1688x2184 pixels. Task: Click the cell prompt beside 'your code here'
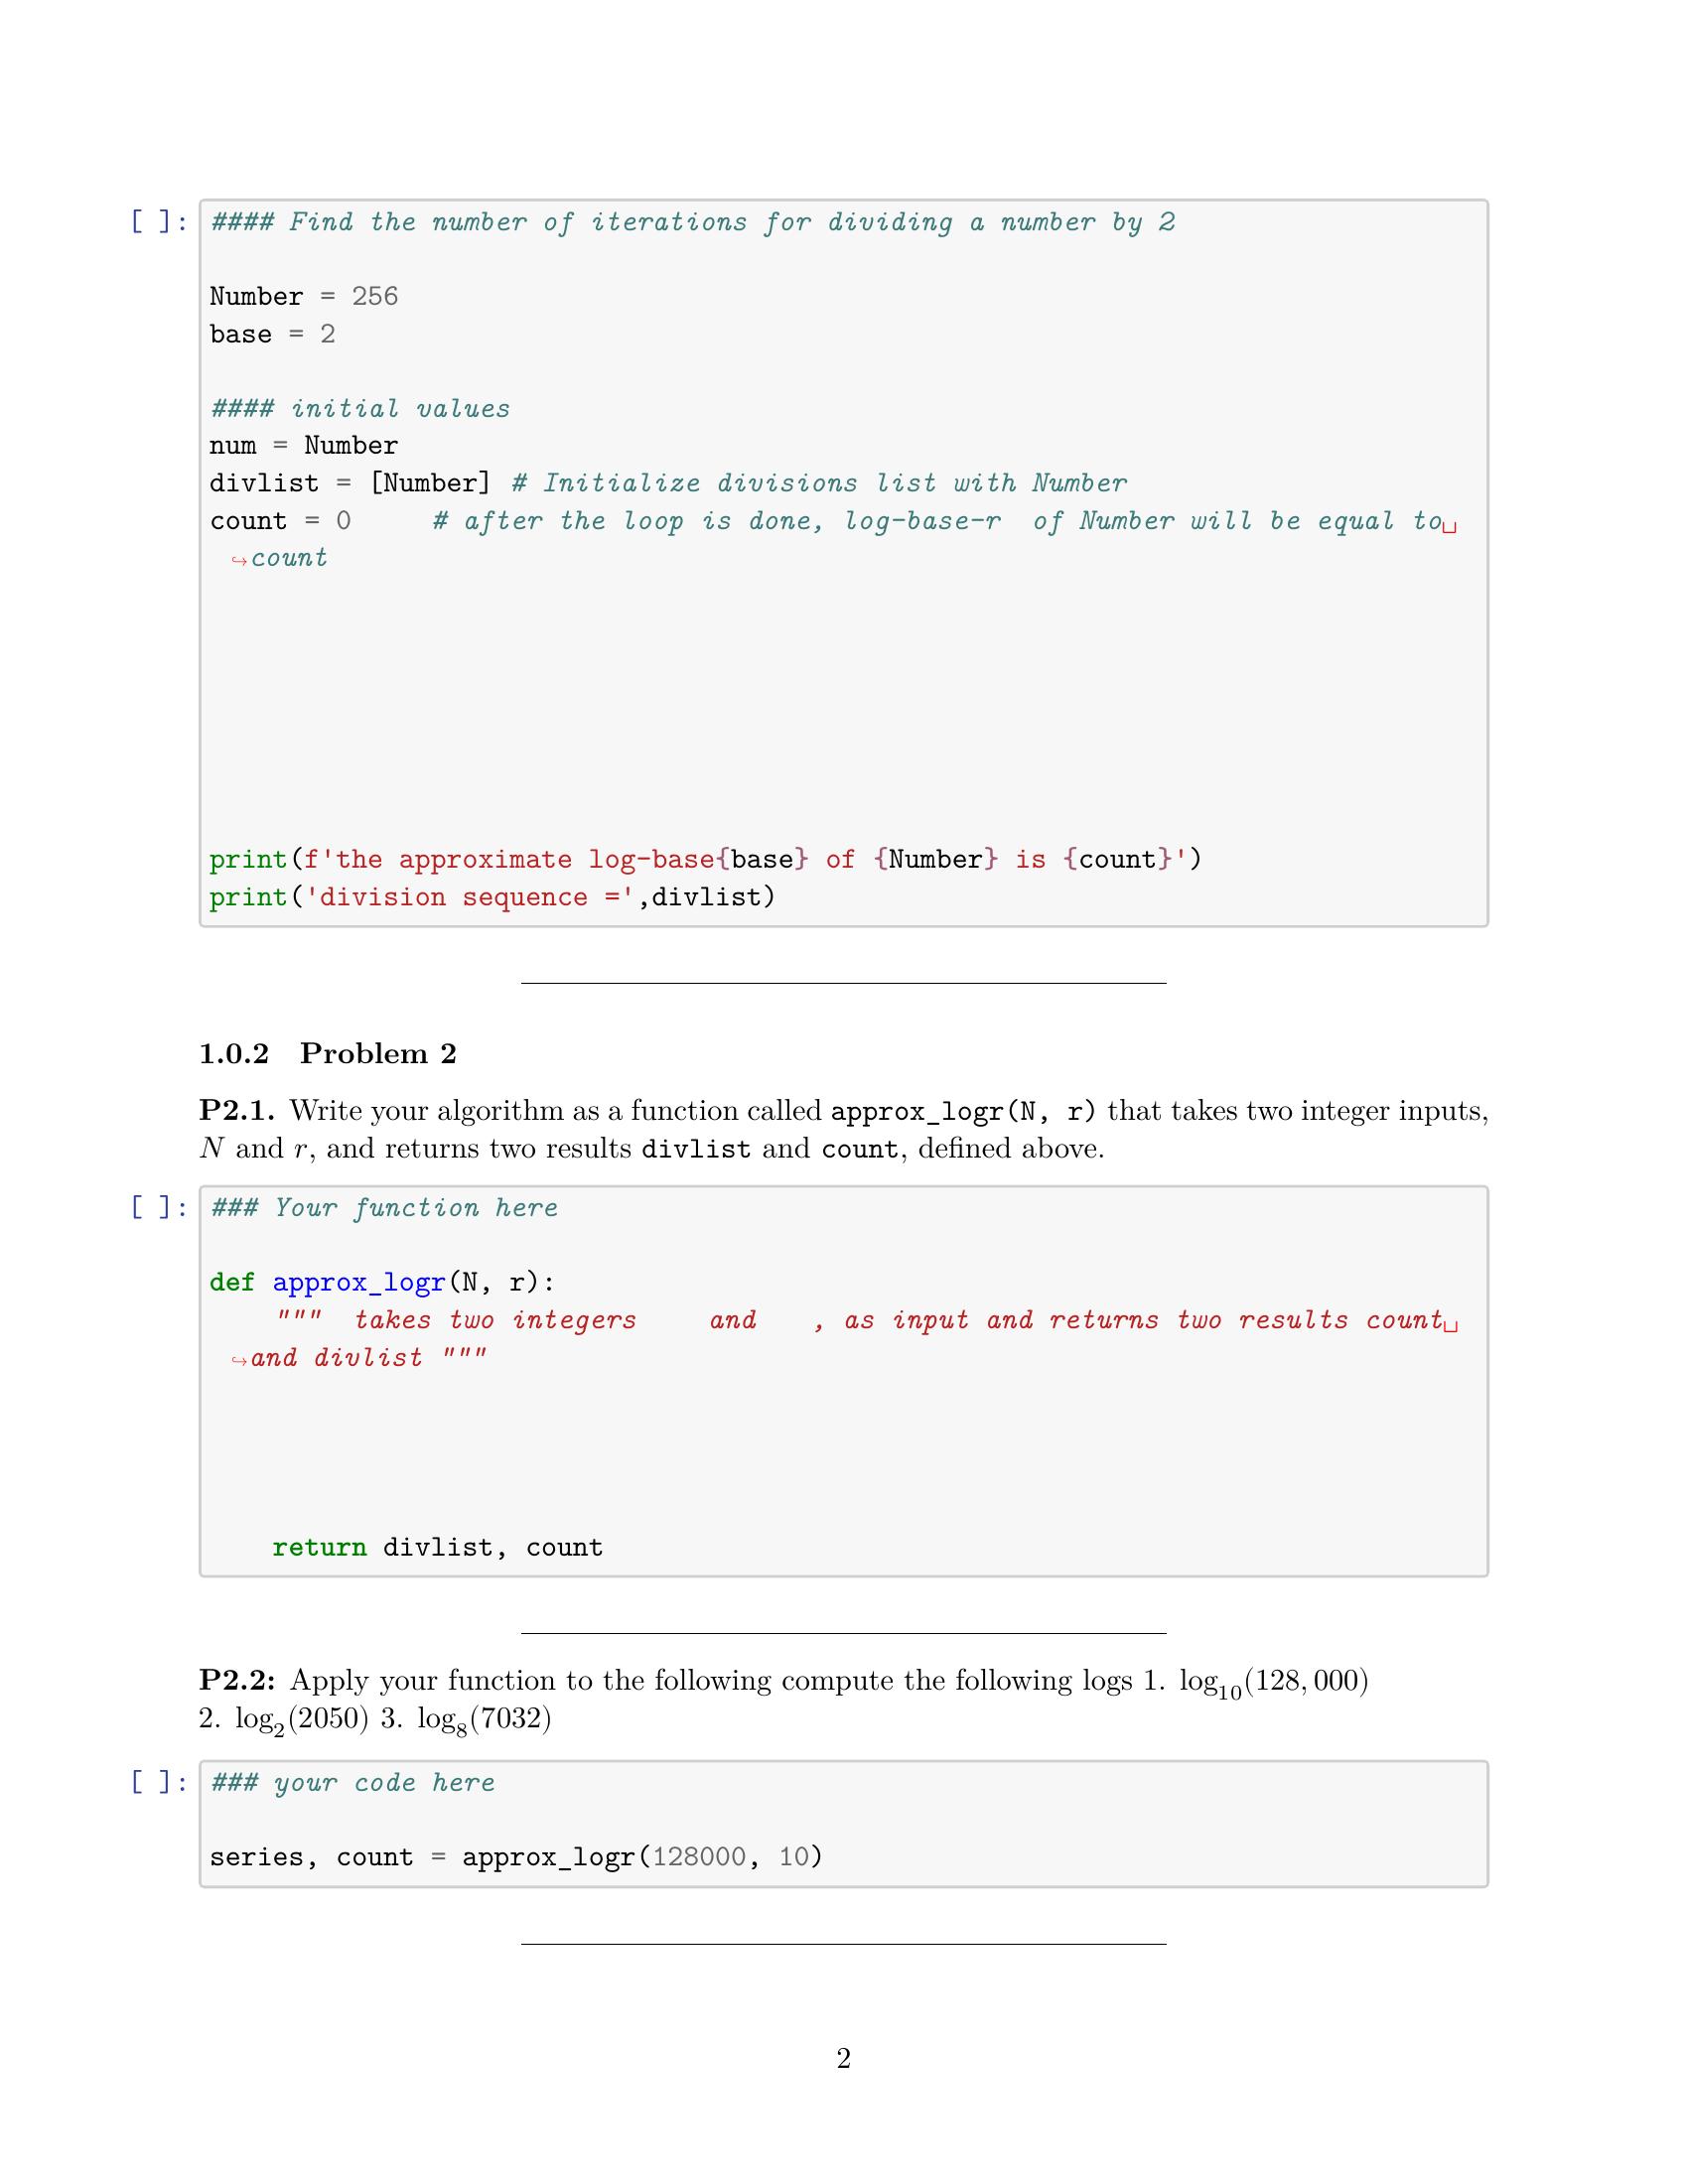click(x=159, y=1783)
